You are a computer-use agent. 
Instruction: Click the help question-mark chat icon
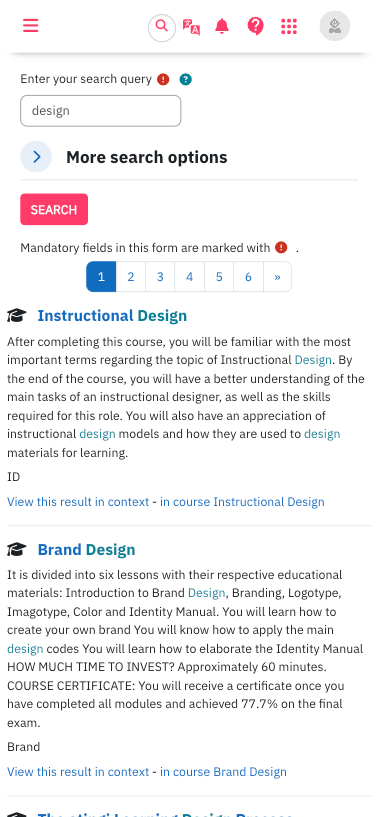pos(255,26)
